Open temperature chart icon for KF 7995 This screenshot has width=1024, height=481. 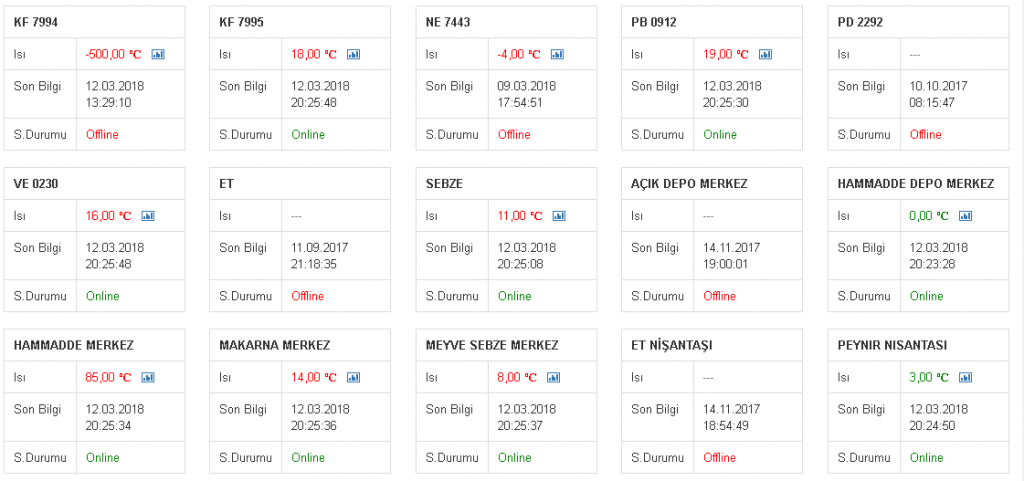pyautogui.click(x=353, y=54)
